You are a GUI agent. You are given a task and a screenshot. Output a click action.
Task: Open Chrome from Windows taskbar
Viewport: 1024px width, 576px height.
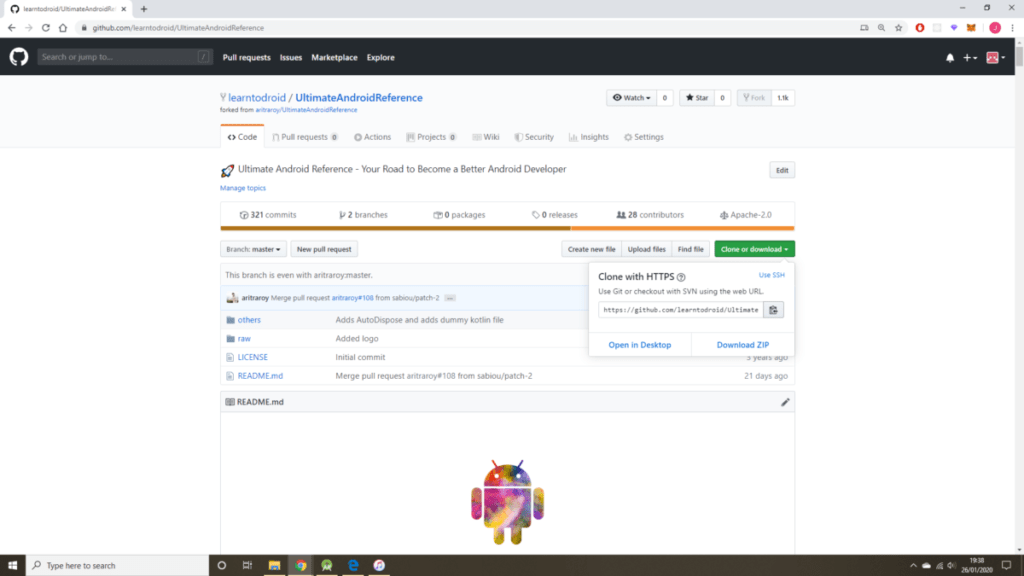(x=300, y=565)
